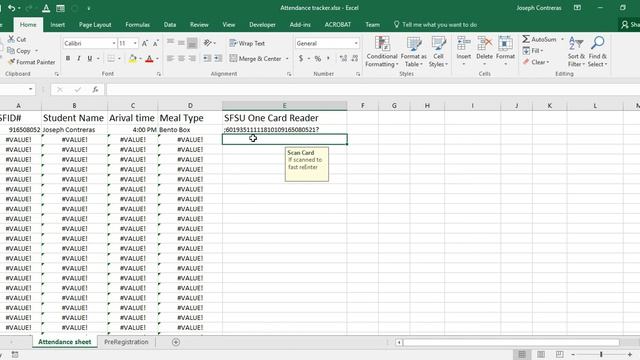Open Cell Styles gallery
Viewport: 640px width, 360px height.
[x=438, y=52]
